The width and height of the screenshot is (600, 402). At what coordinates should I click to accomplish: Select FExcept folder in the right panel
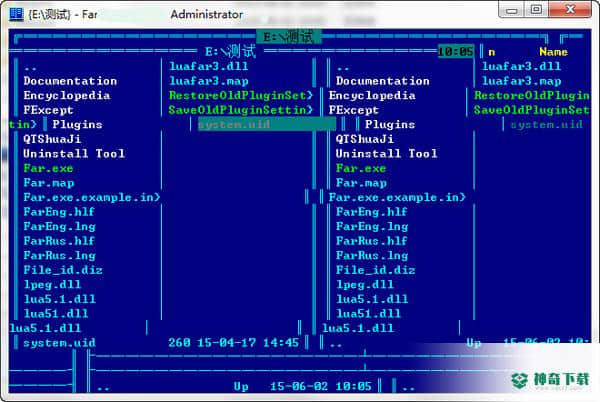354,110
